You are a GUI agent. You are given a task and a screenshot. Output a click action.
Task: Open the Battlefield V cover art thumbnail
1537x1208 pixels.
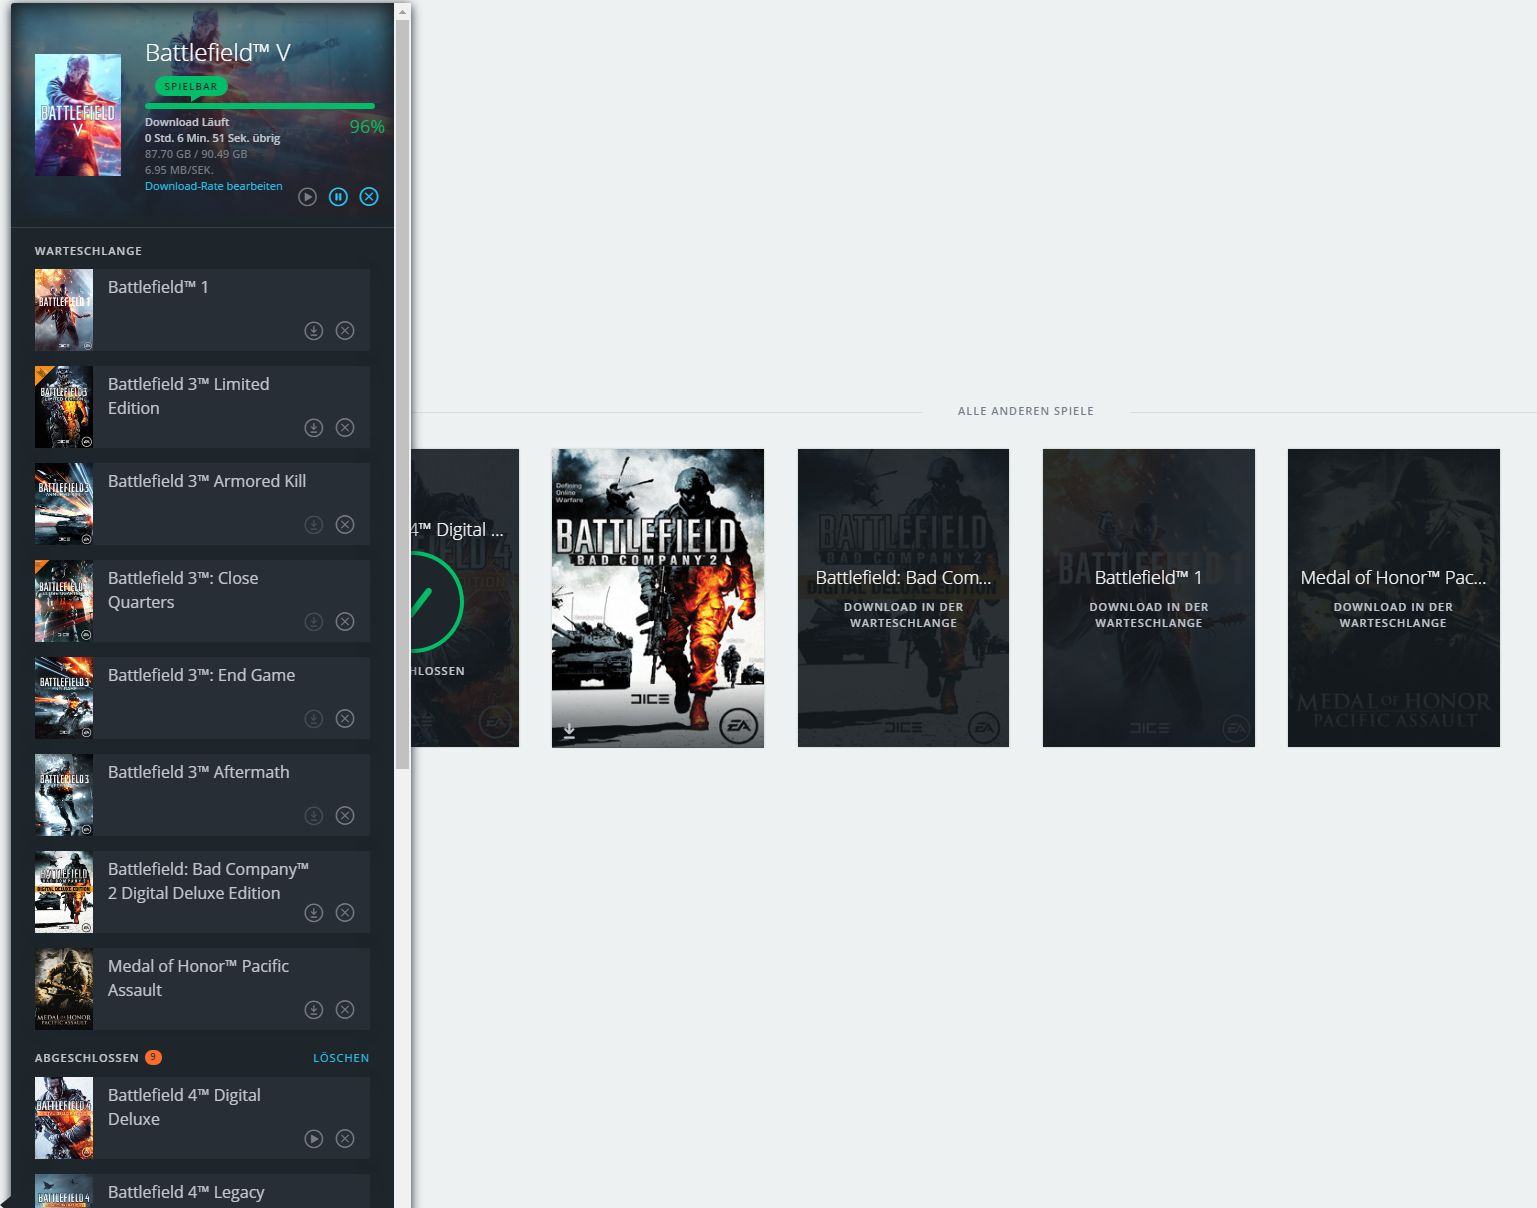78,115
